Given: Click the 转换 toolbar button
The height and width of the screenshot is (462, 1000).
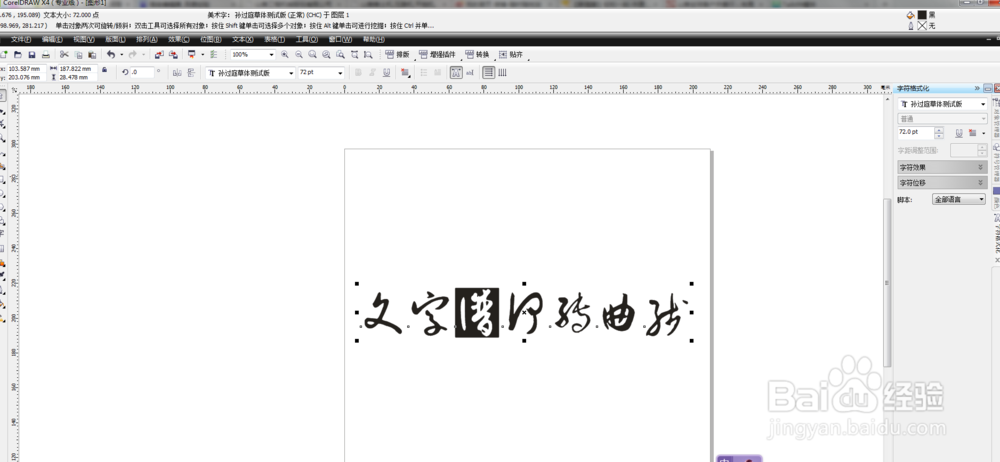Looking at the screenshot, I should click(477, 55).
